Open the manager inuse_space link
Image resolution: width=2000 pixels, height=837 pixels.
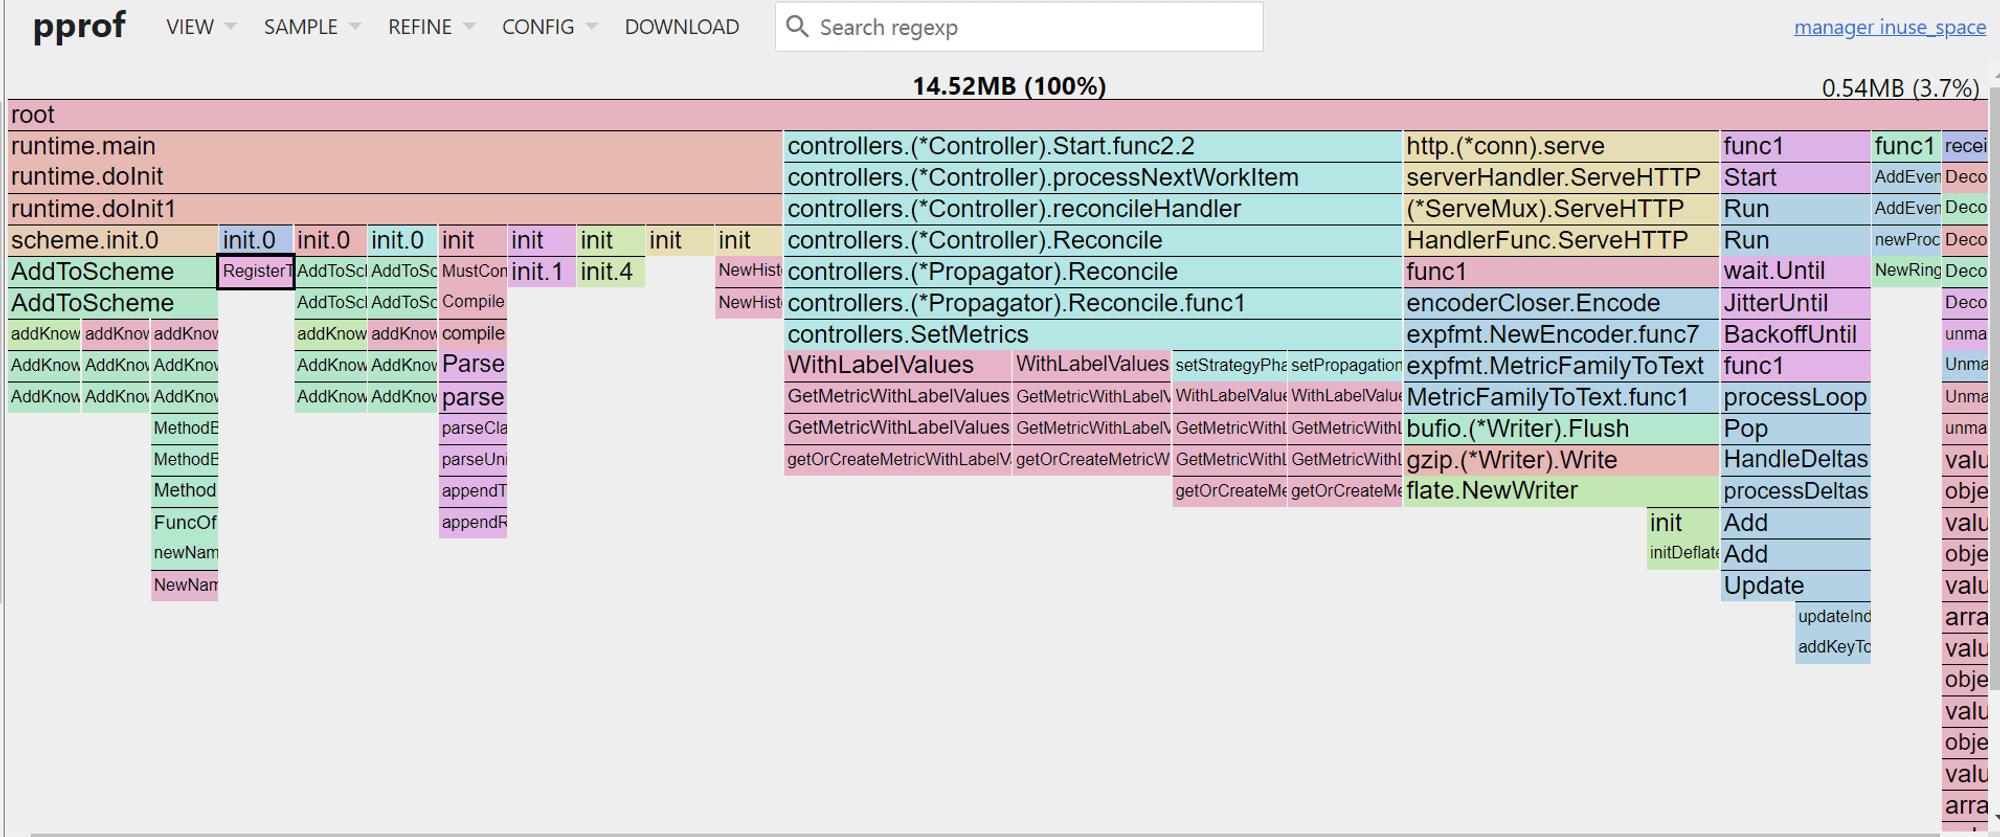pos(1890,27)
